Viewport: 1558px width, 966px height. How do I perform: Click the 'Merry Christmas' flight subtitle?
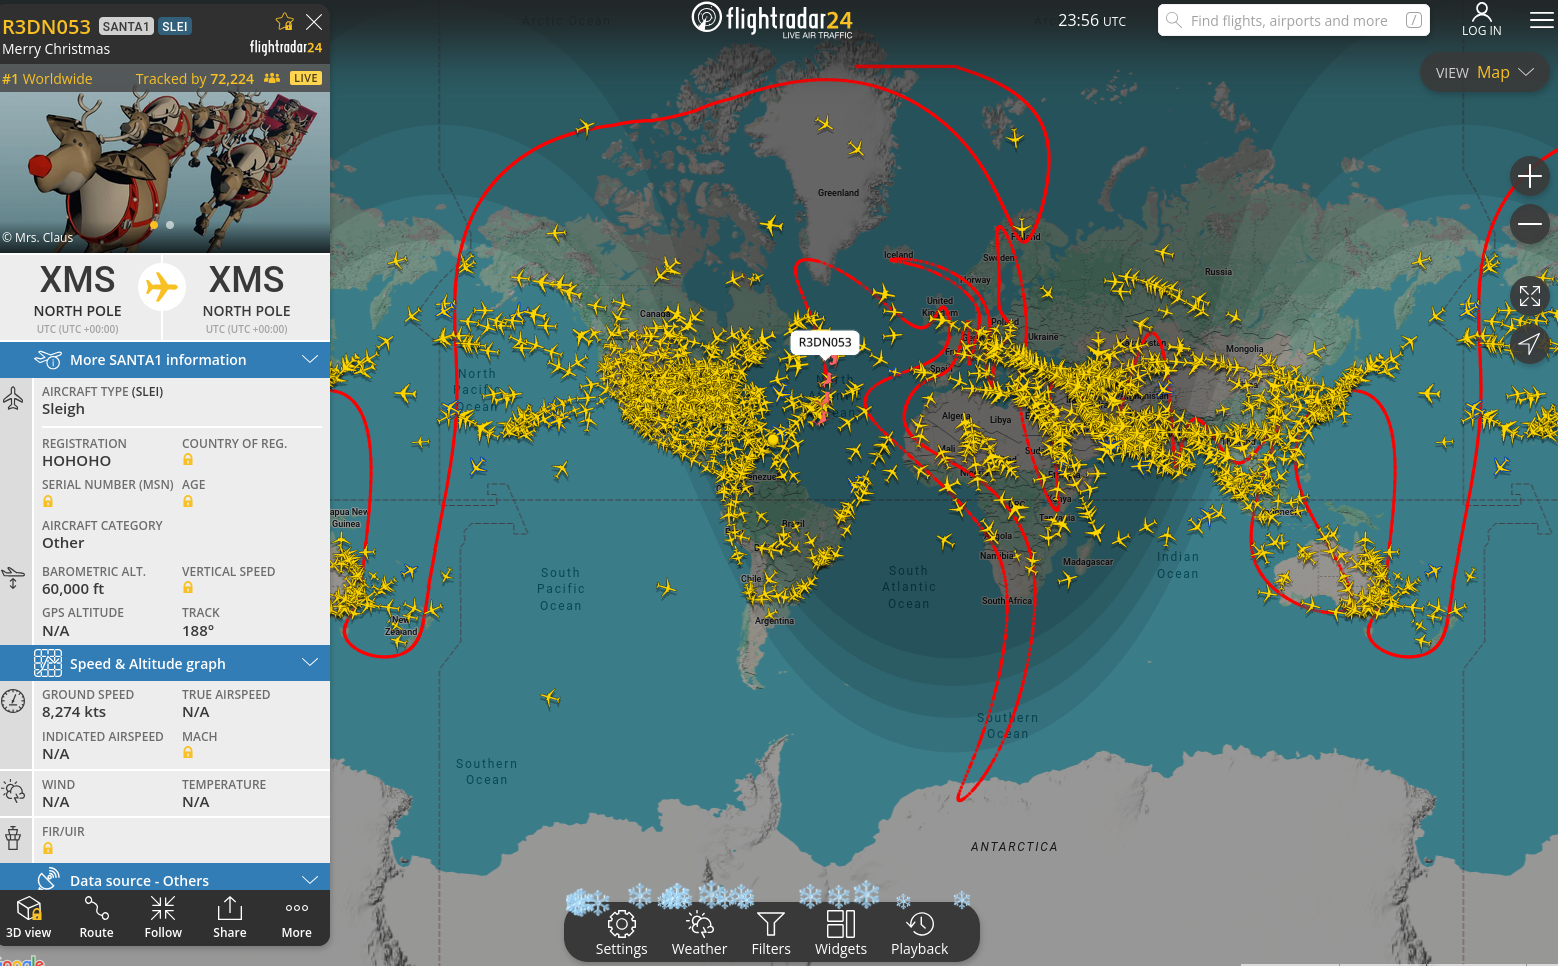(x=56, y=49)
